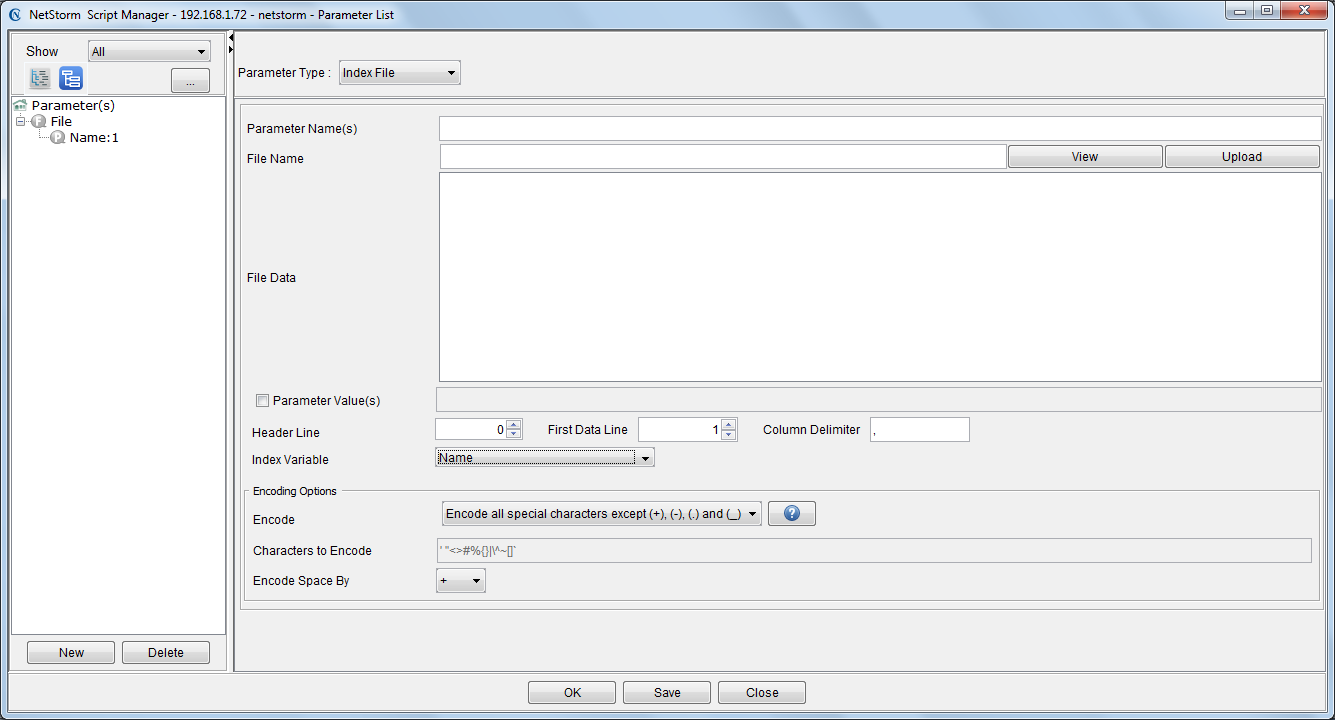Collapse the left panel with splitter arrow
The height and width of the screenshot is (720, 1335).
[x=231, y=37]
